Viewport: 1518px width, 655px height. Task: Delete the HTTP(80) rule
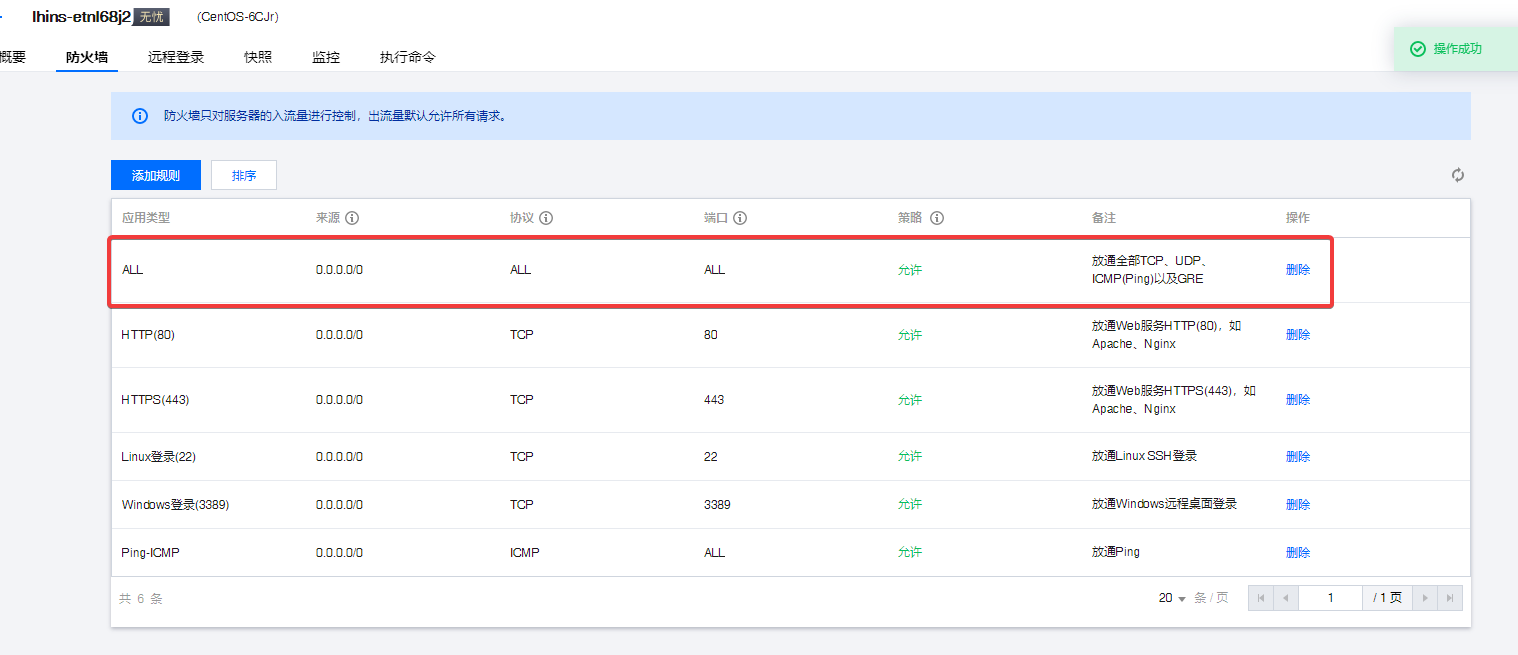(1298, 335)
